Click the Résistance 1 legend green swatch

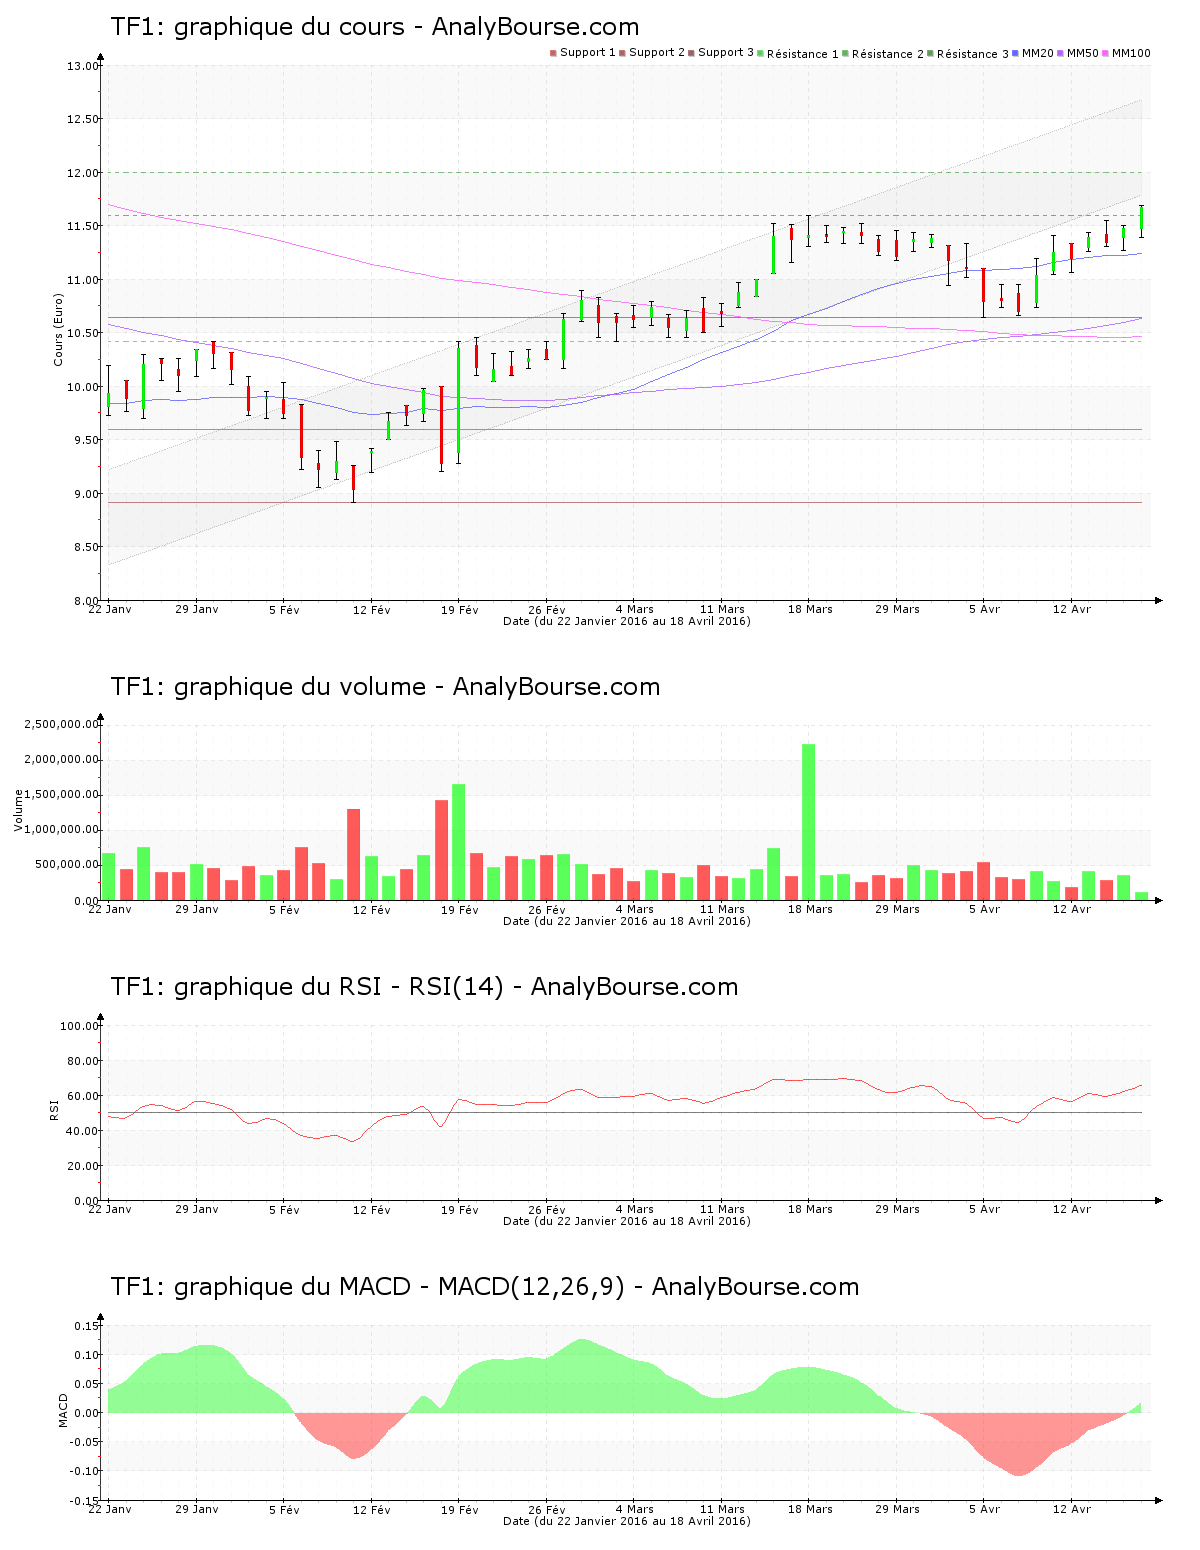[761, 53]
